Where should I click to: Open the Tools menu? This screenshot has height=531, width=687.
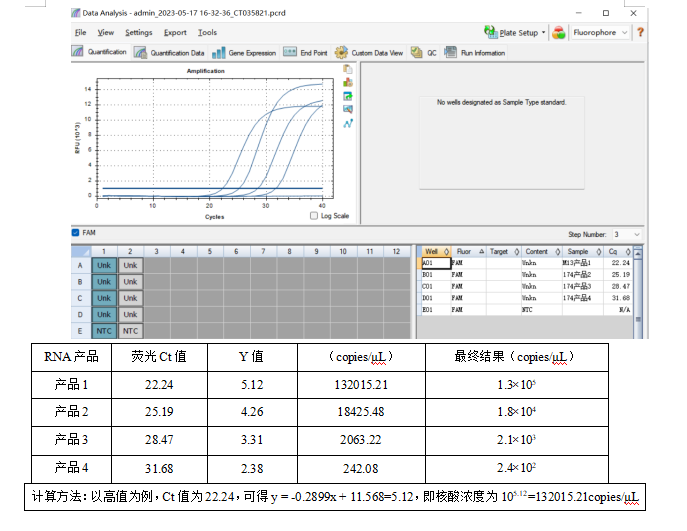pos(207,33)
